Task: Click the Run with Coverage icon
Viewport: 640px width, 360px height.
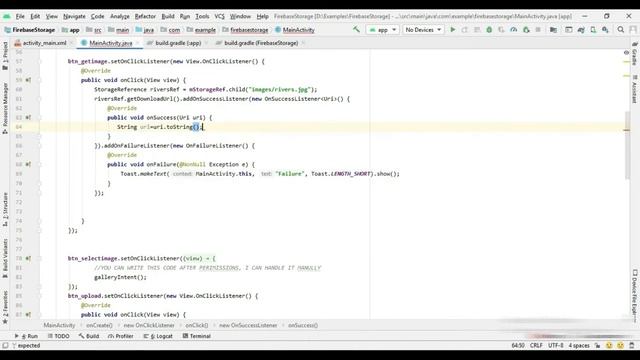Action: [501, 30]
